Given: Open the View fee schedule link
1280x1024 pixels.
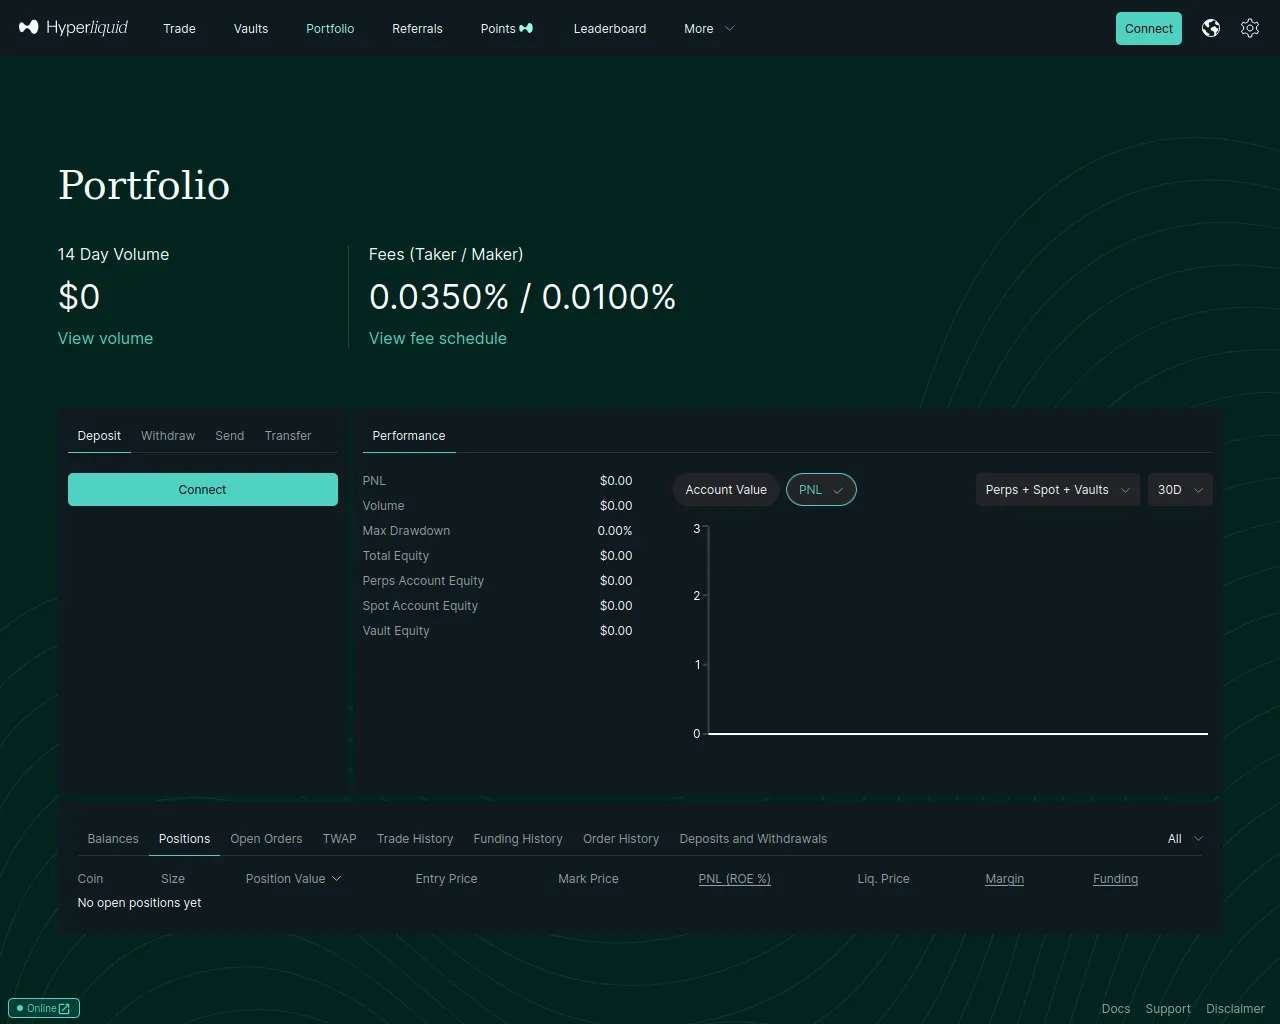Looking at the screenshot, I should [x=438, y=338].
